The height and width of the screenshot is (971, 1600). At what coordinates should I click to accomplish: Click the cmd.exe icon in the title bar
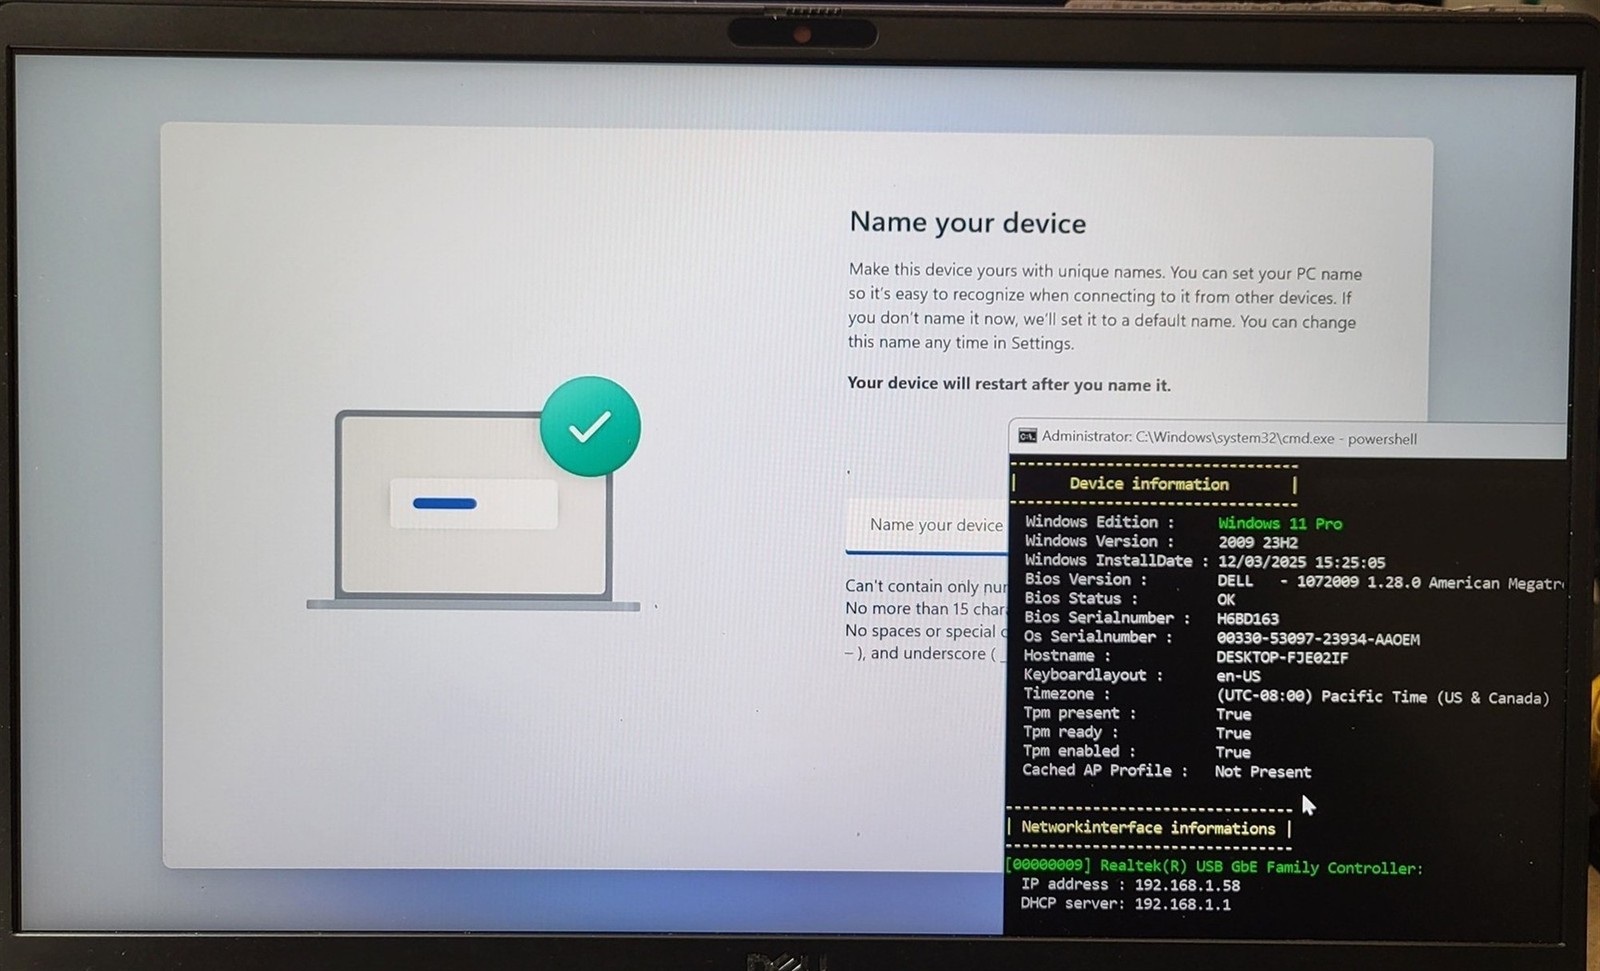(x=1027, y=436)
